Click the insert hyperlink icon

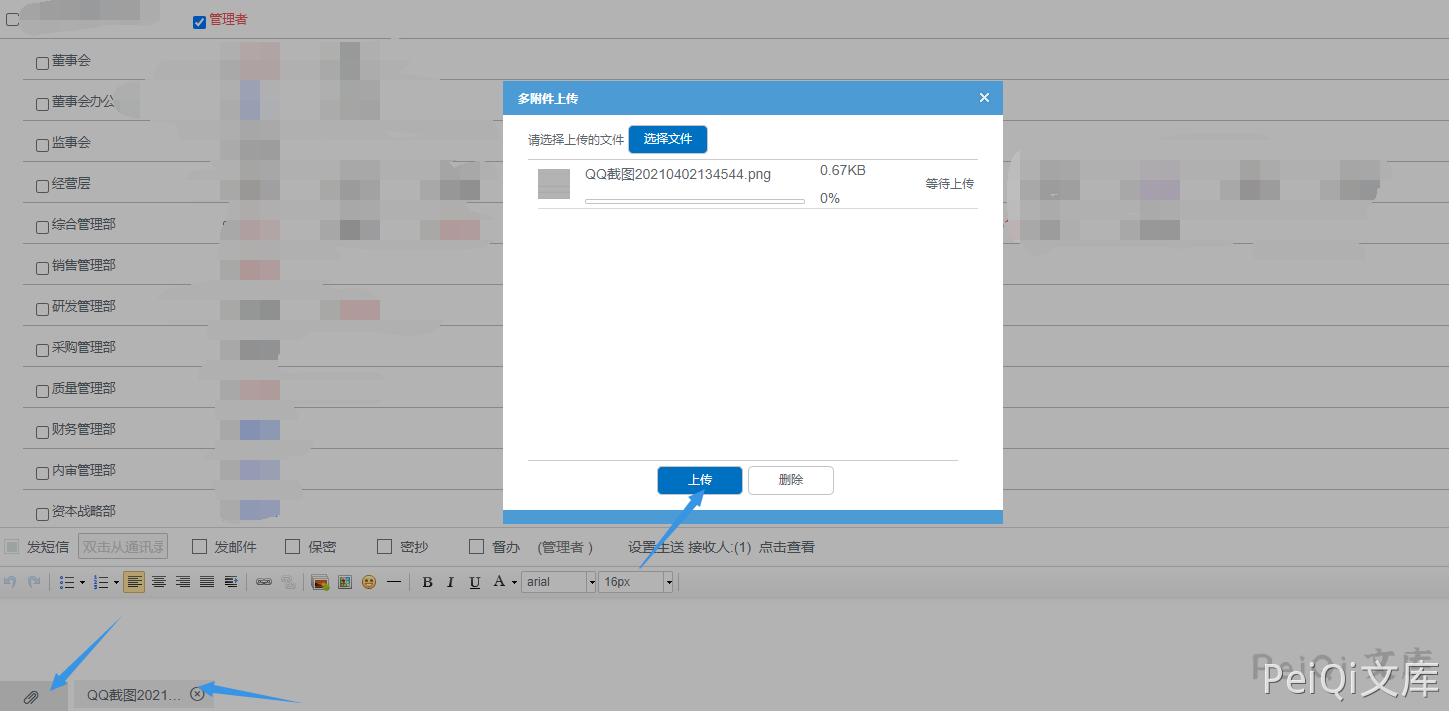point(264,582)
